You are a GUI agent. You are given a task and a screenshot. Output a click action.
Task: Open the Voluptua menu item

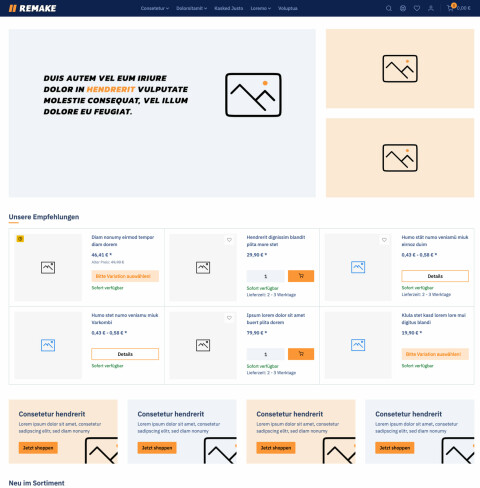coord(288,8)
